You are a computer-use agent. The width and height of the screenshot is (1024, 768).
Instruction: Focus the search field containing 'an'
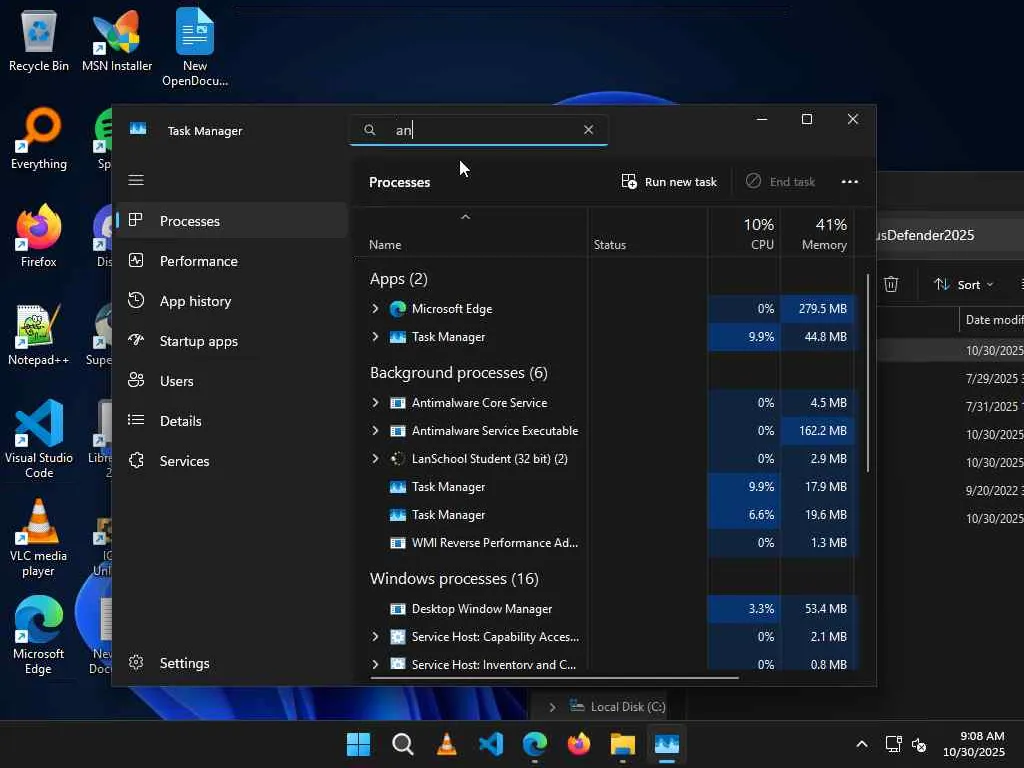tap(479, 130)
